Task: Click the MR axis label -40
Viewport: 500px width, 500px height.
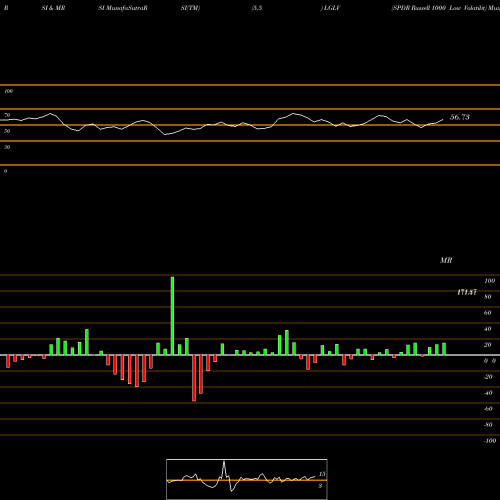Action: [x=488, y=393]
